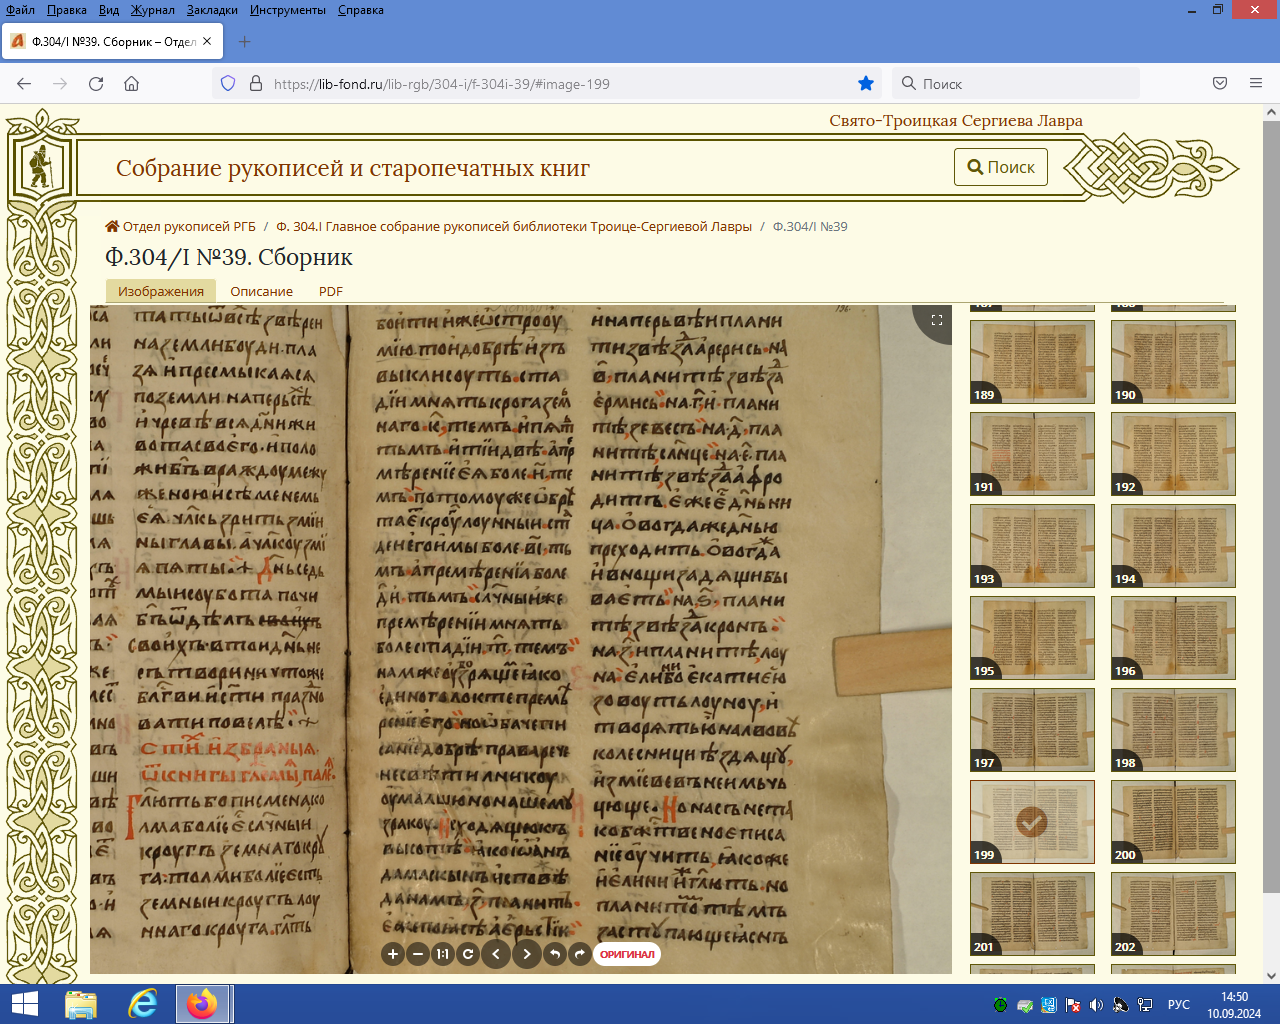
Task: Click Ф.304/I №39 breadcrumb
Action: [810, 226]
